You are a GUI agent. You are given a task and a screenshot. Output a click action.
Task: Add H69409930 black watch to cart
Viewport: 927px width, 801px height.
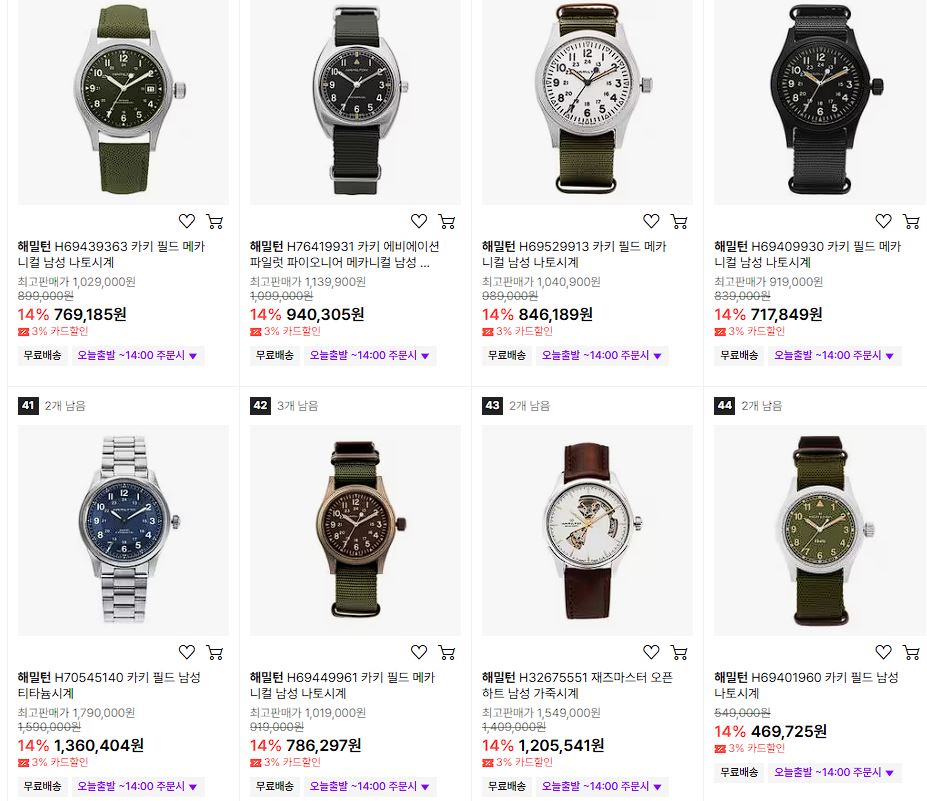tap(912, 221)
